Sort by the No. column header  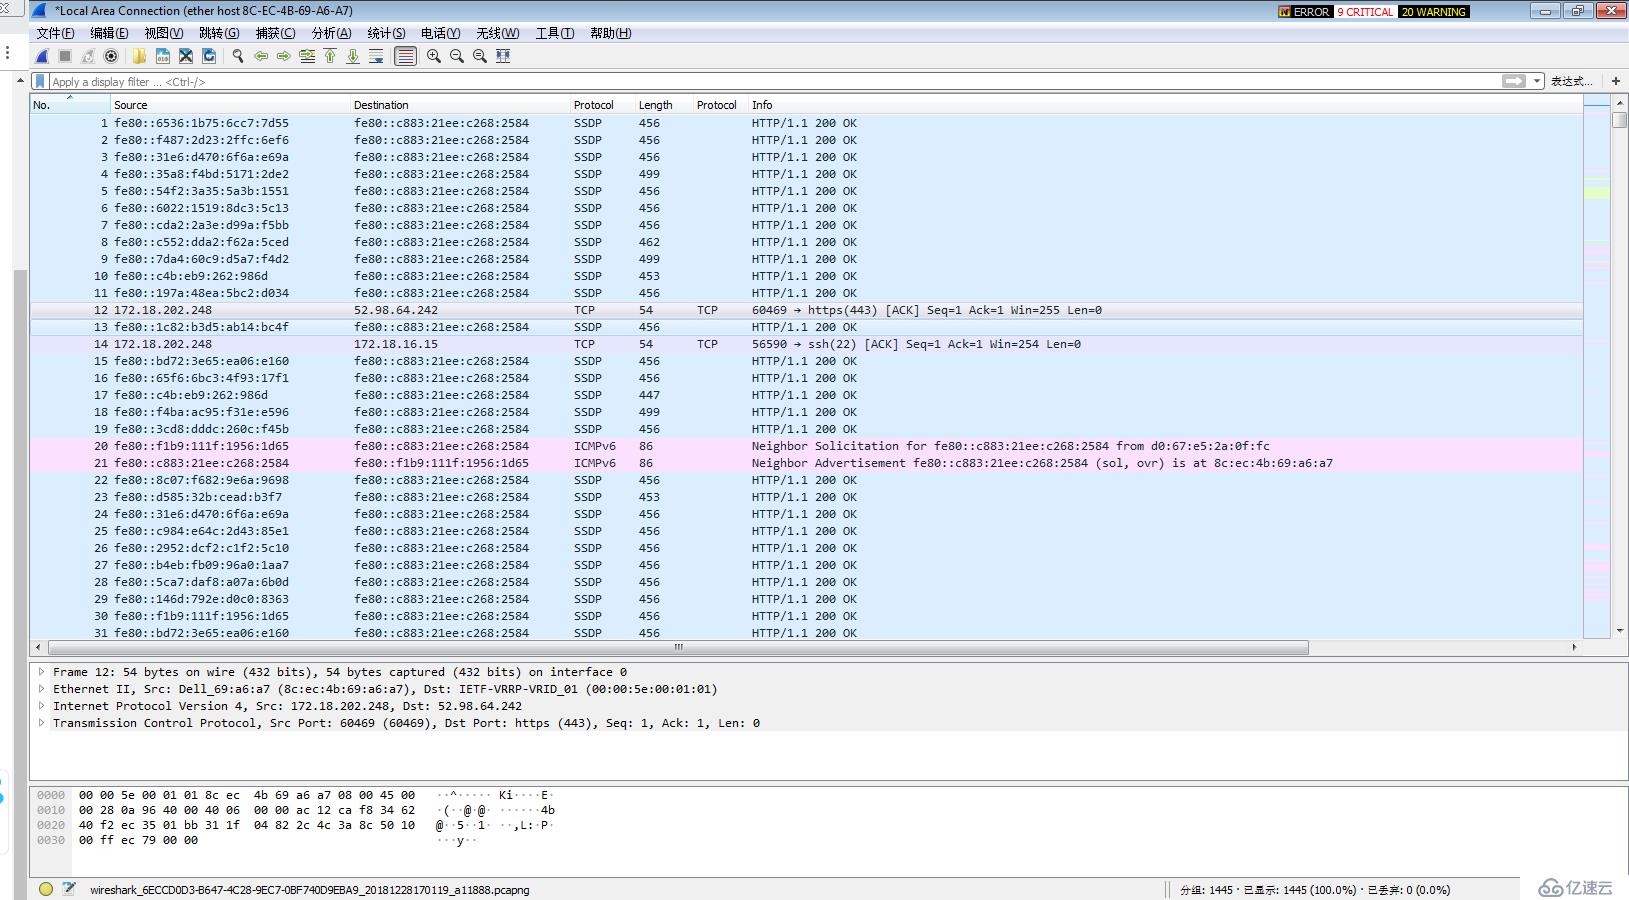tap(69, 104)
